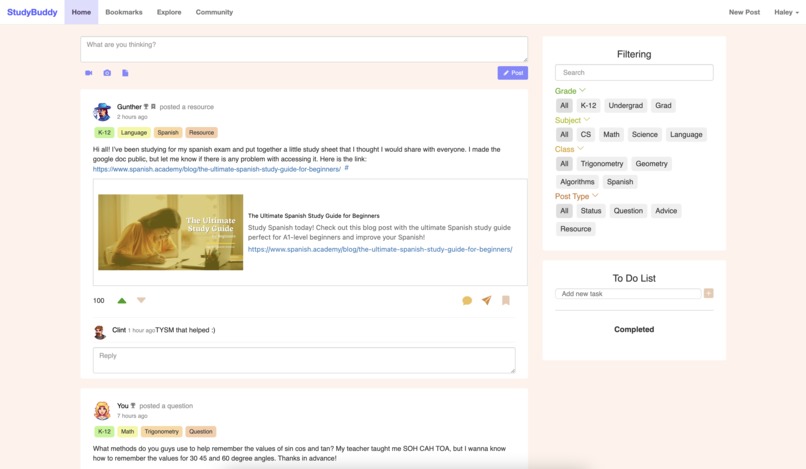Click the Filtering Search field

click(x=634, y=73)
